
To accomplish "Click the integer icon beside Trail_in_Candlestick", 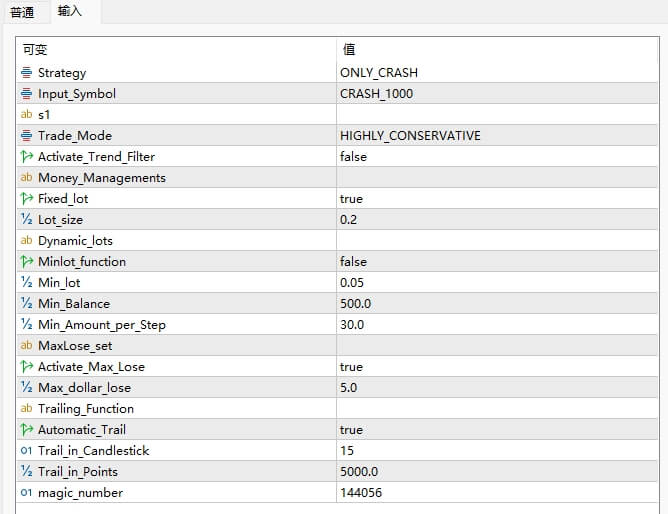I will 26,451.
